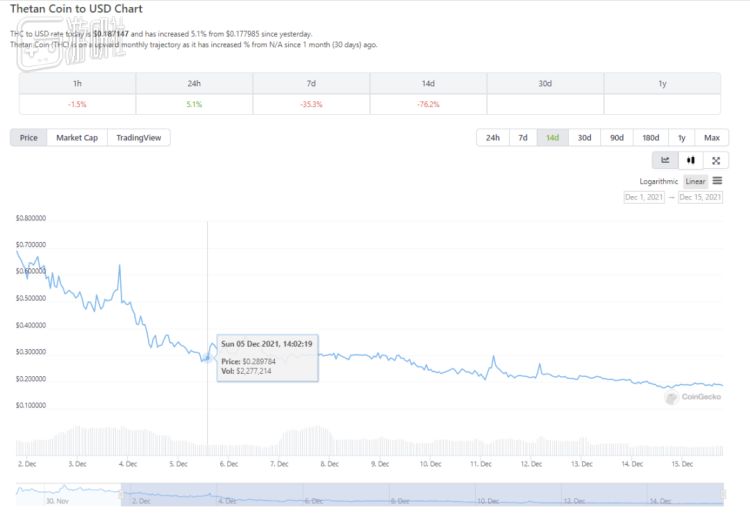Edit the start date Dec 1, 2021
Image resolution: width=750 pixels, height=513 pixels.
tap(644, 197)
